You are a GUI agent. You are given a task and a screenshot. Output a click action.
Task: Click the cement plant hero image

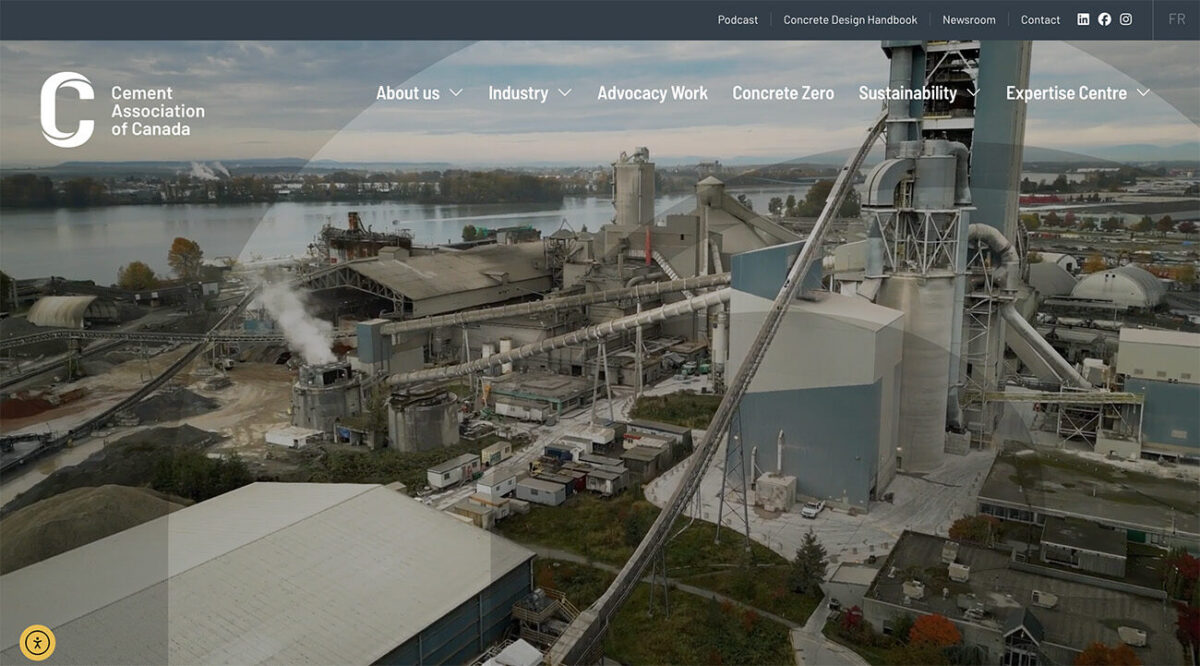click(600, 400)
